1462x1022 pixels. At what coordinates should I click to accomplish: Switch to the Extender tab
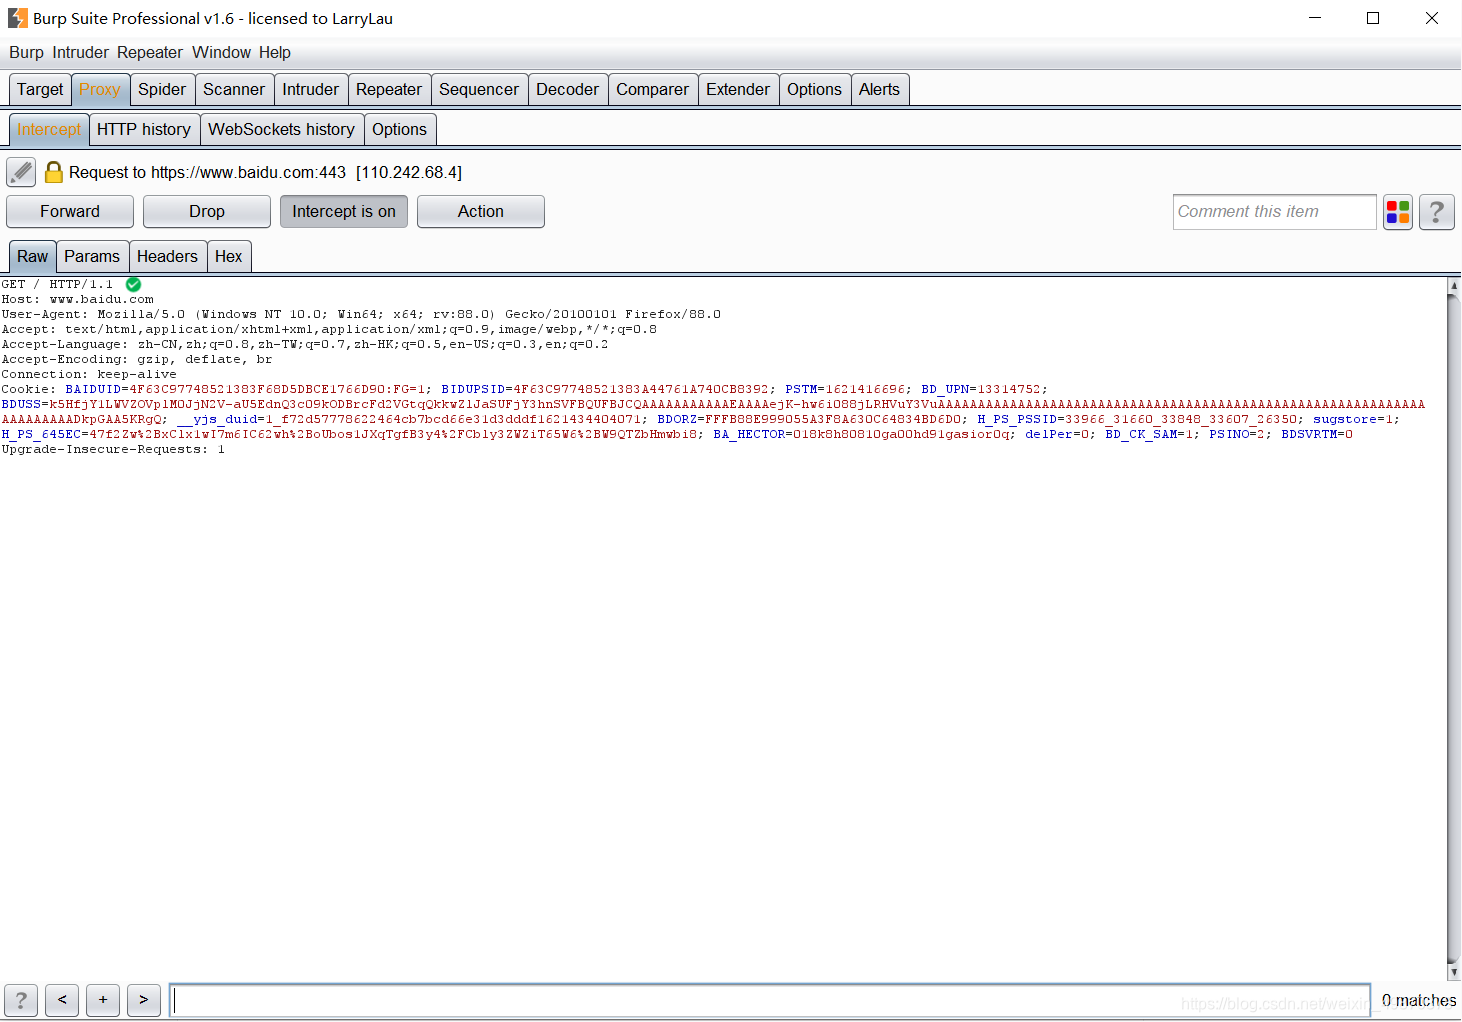[738, 89]
